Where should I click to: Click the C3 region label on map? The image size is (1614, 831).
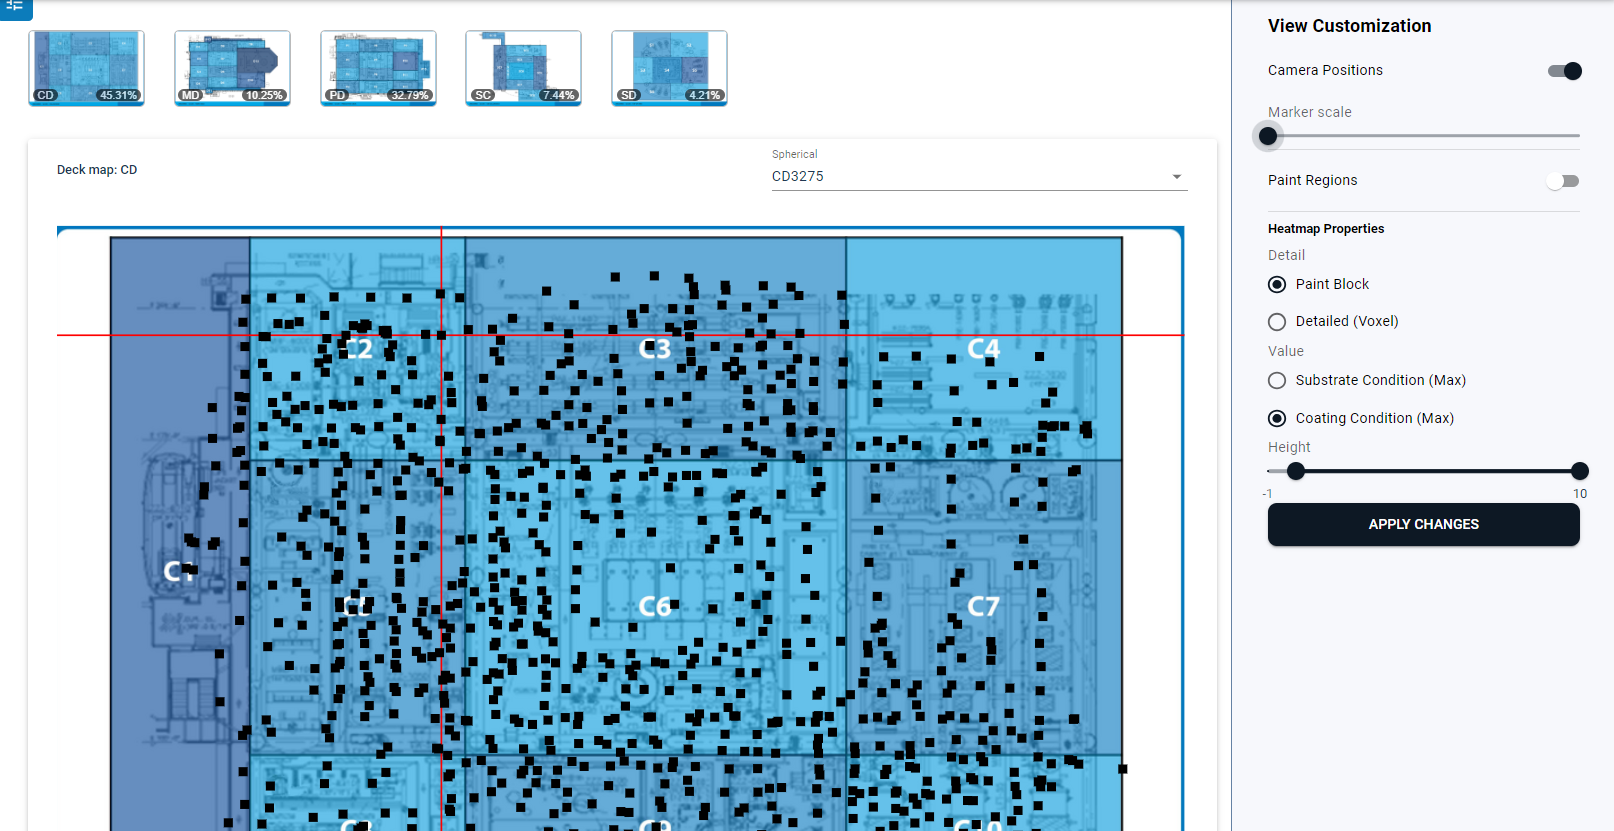[x=655, y=349]
